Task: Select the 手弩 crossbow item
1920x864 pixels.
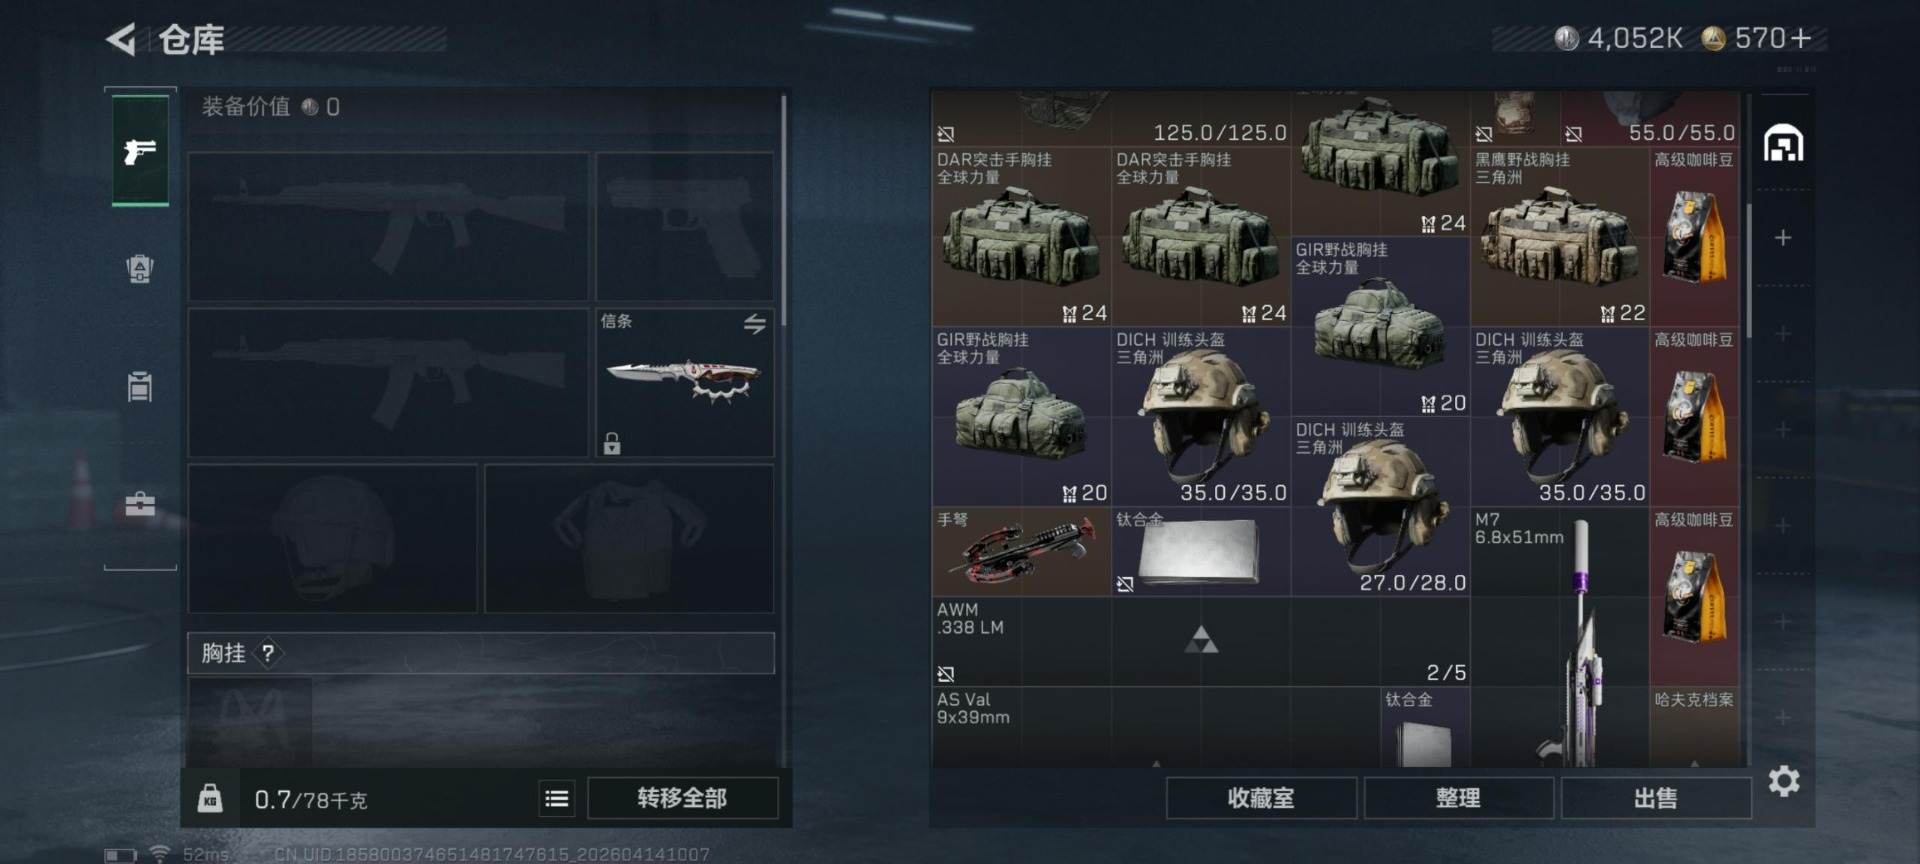Action: pyautogui.click(x=1021, y=552)
